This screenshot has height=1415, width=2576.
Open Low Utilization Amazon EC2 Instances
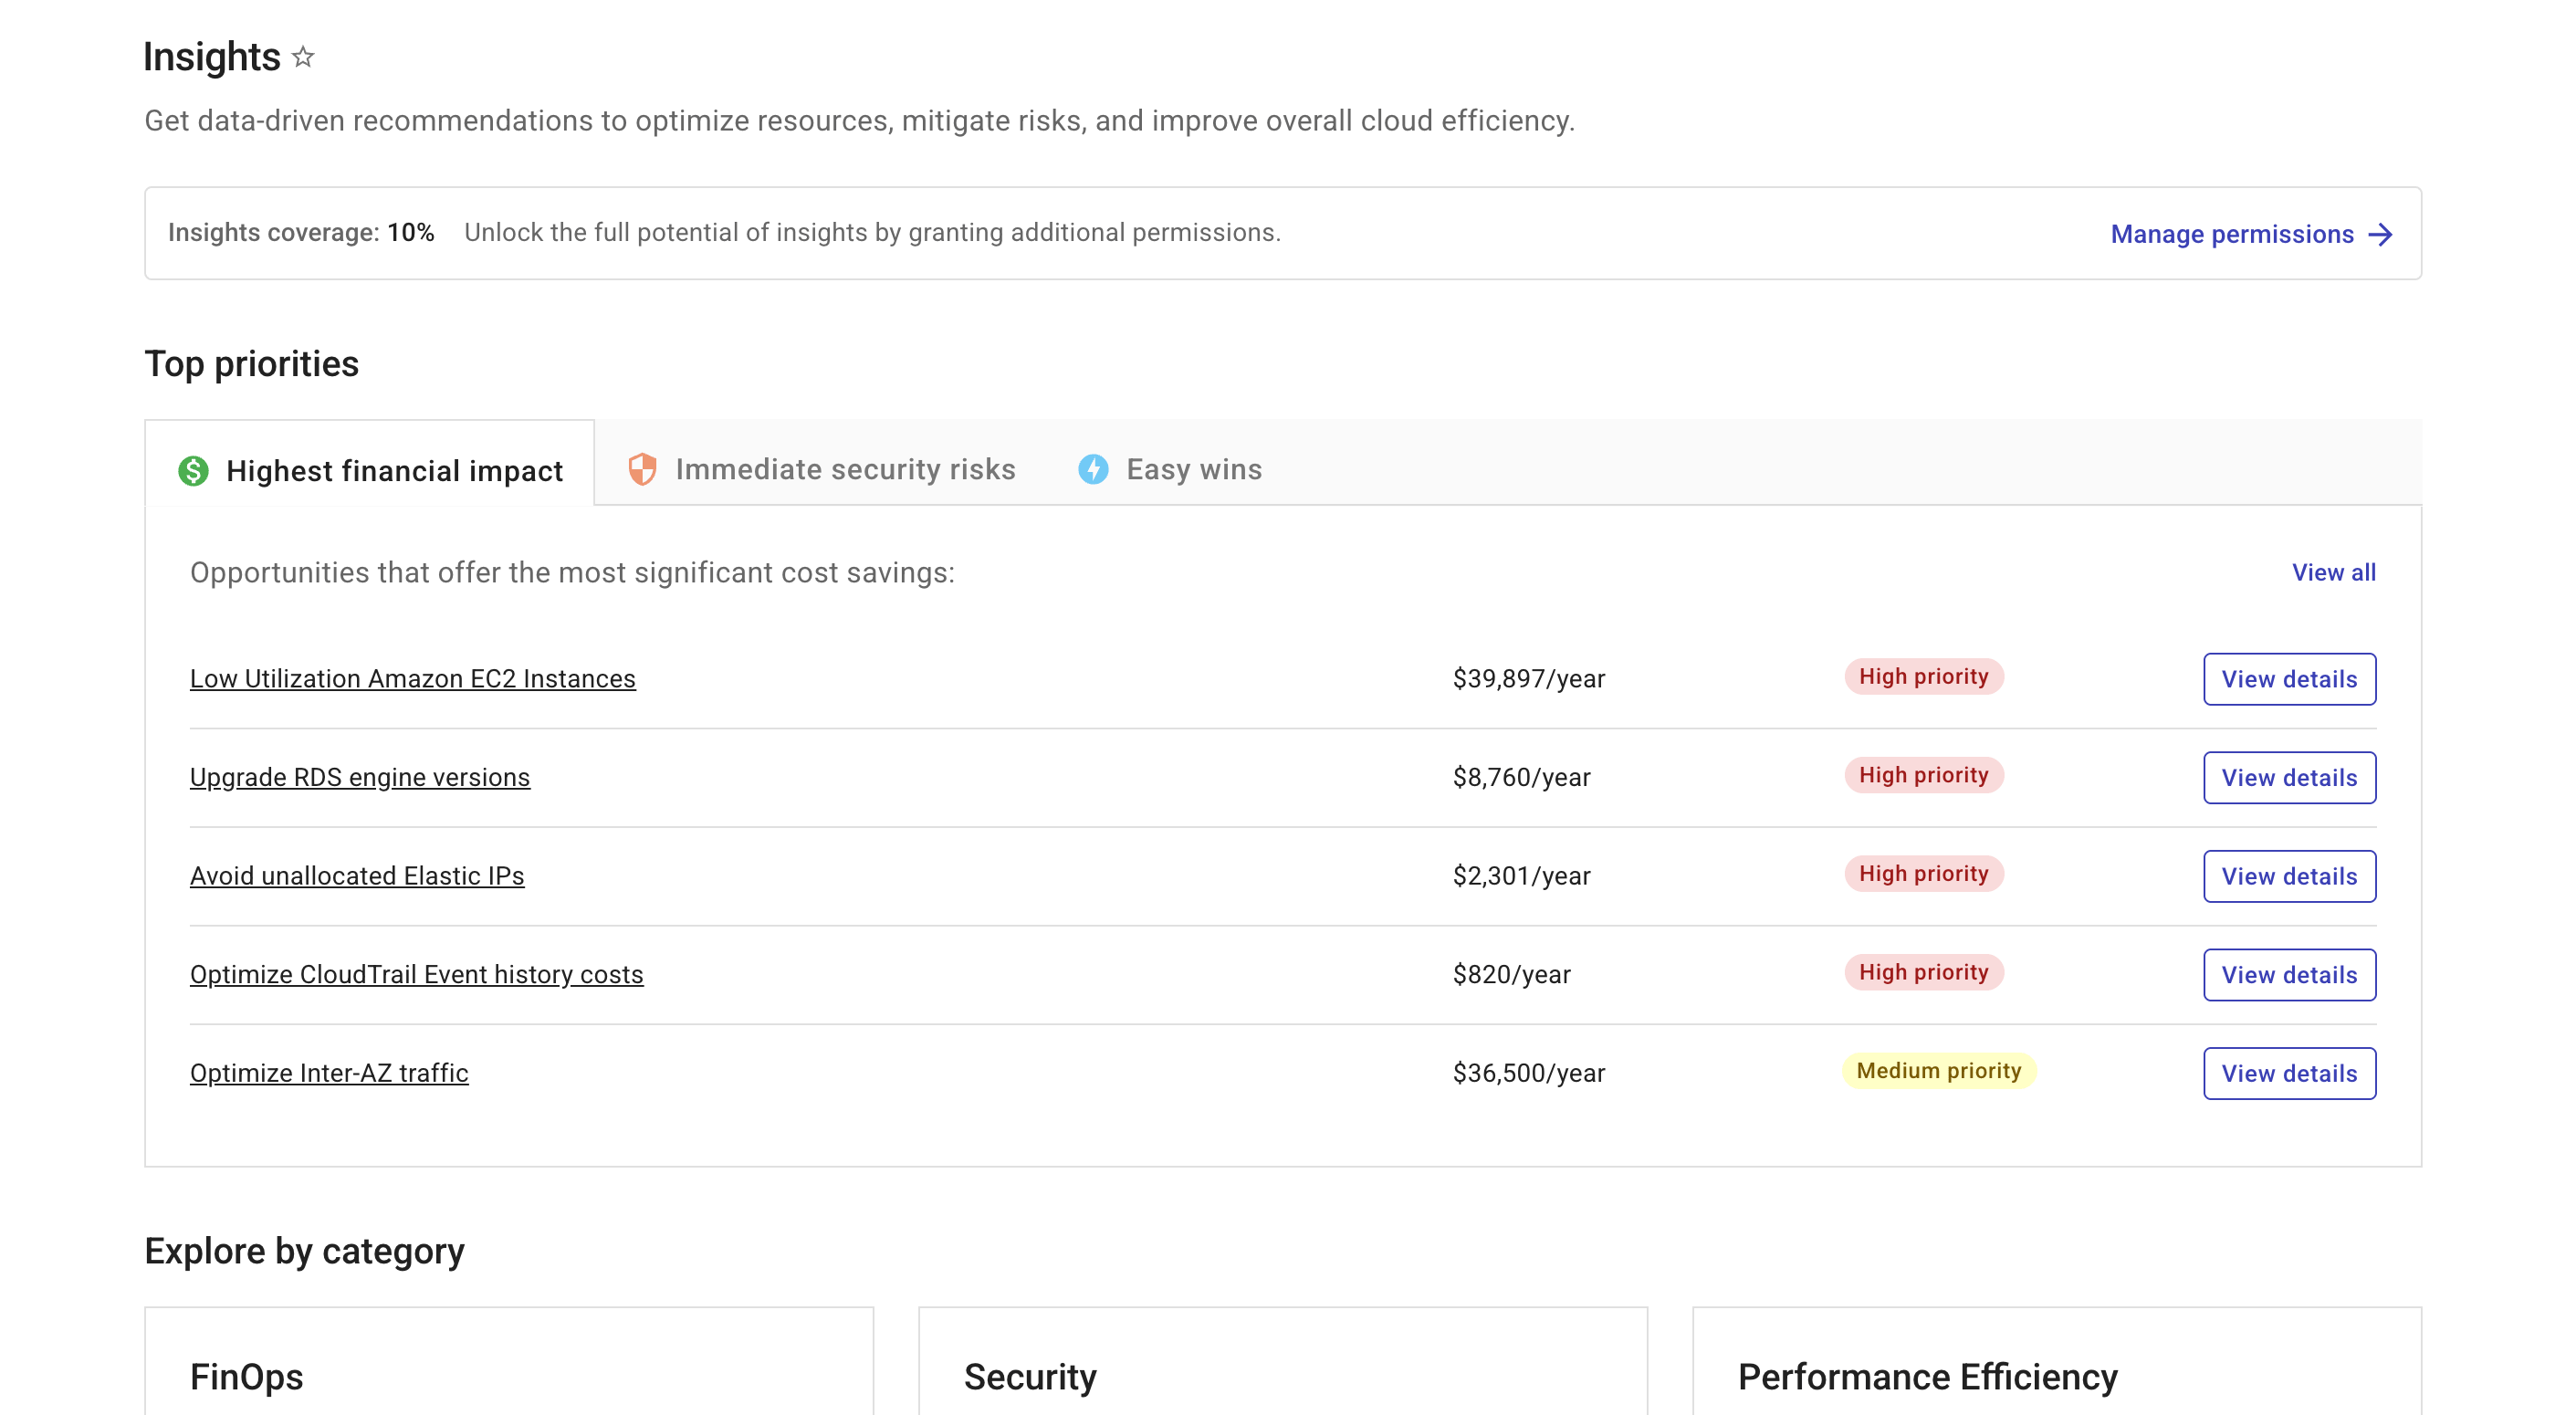coord(412,678)
